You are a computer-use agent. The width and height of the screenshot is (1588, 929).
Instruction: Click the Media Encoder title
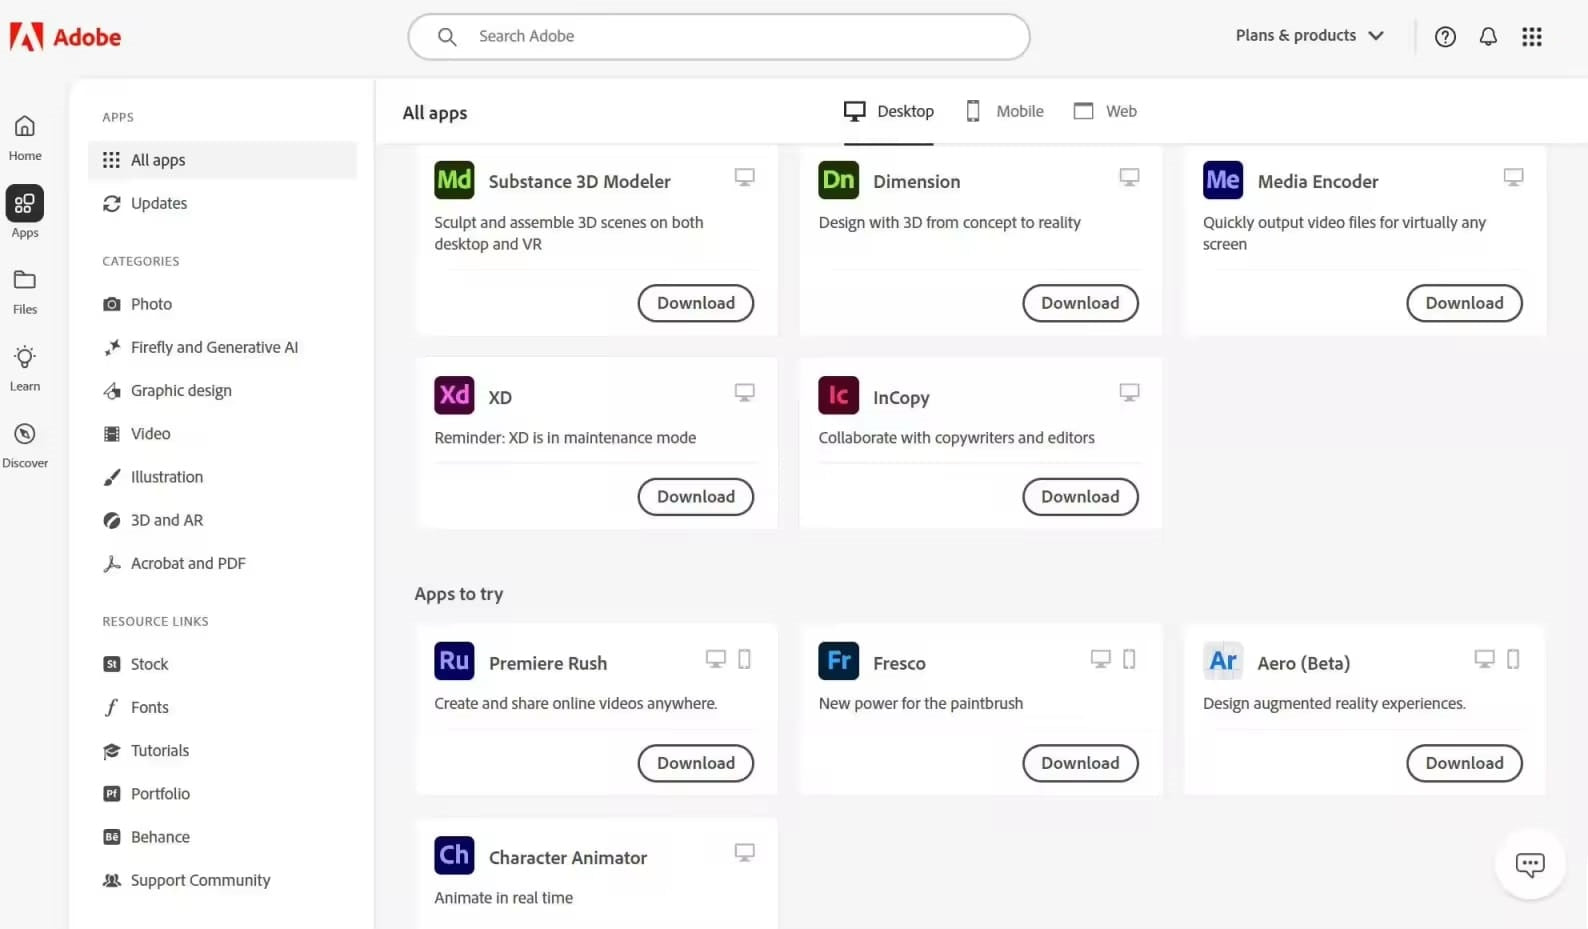tap(1318, 181)
